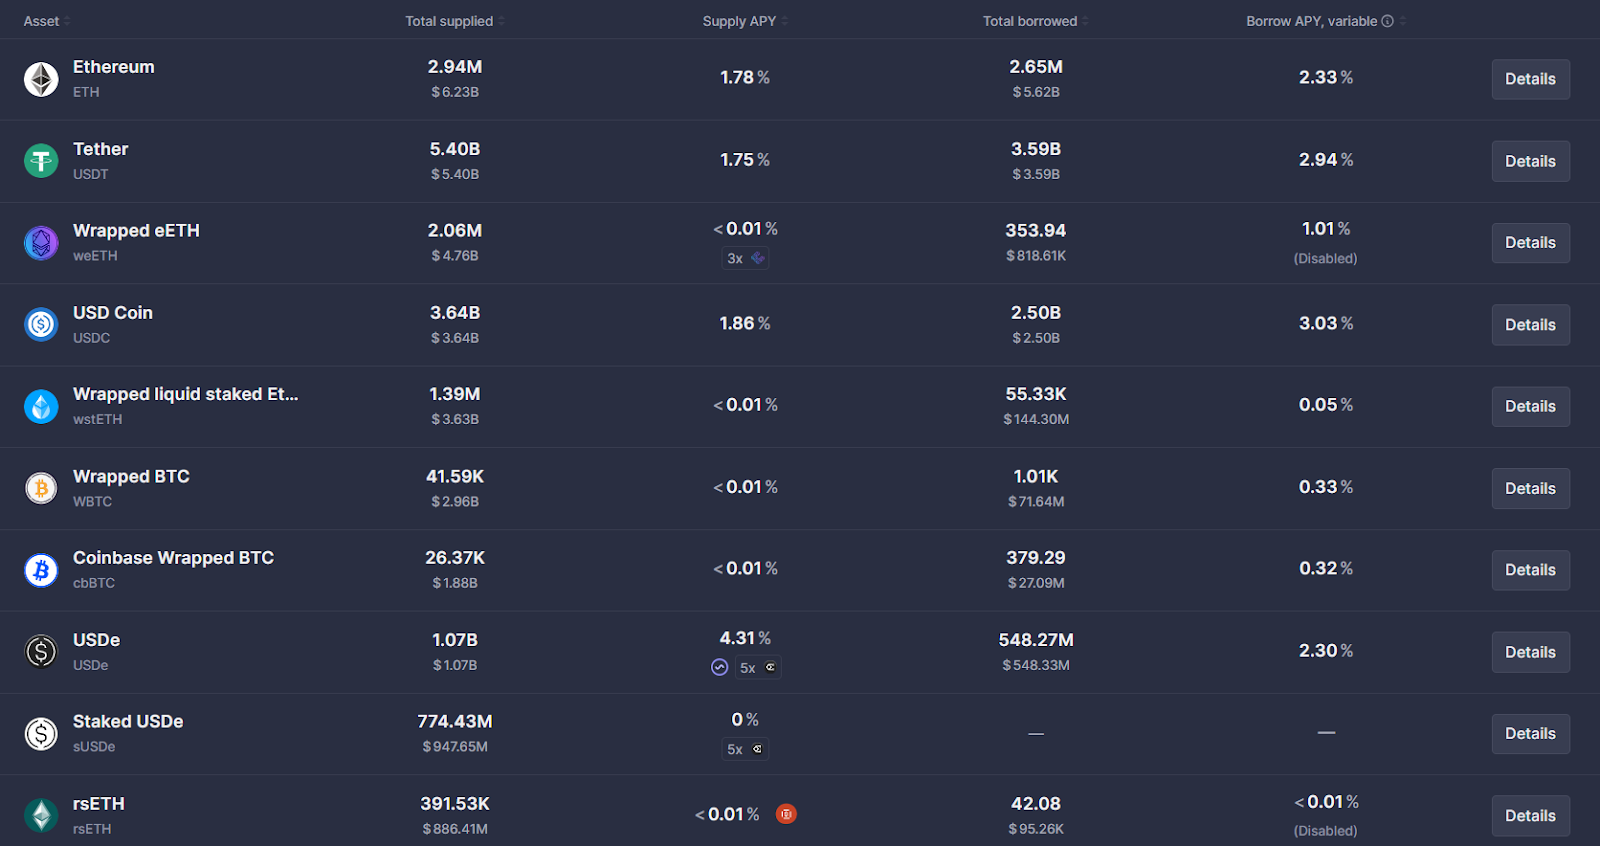This screenshot has height=846, width=1600.
Task: Click the Ethereum token logo
Action: [41, 79]
